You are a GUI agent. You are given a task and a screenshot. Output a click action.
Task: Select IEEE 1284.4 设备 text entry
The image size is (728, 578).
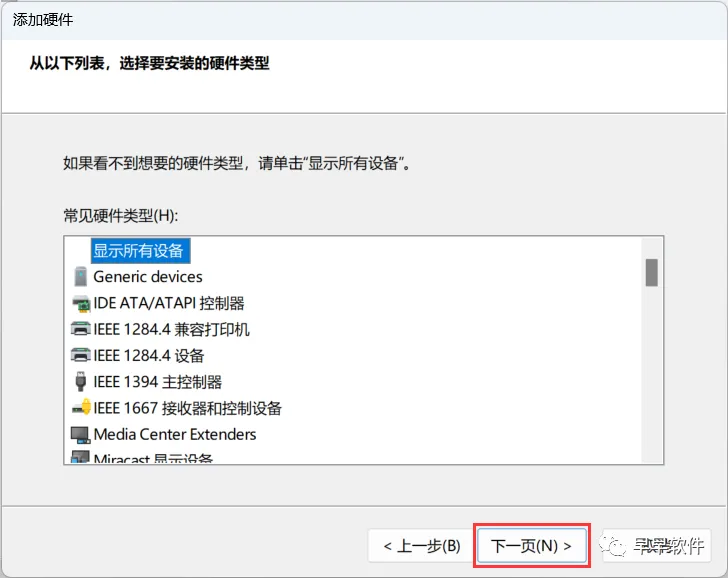[x=149, y=356]
